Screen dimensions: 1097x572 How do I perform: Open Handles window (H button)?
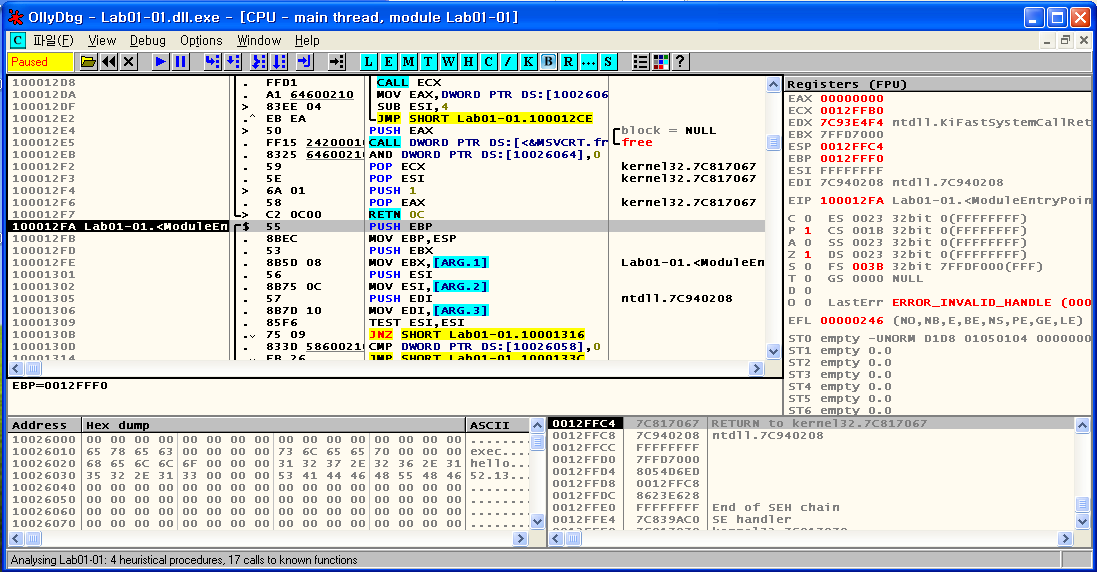click(x=468, y=62)
